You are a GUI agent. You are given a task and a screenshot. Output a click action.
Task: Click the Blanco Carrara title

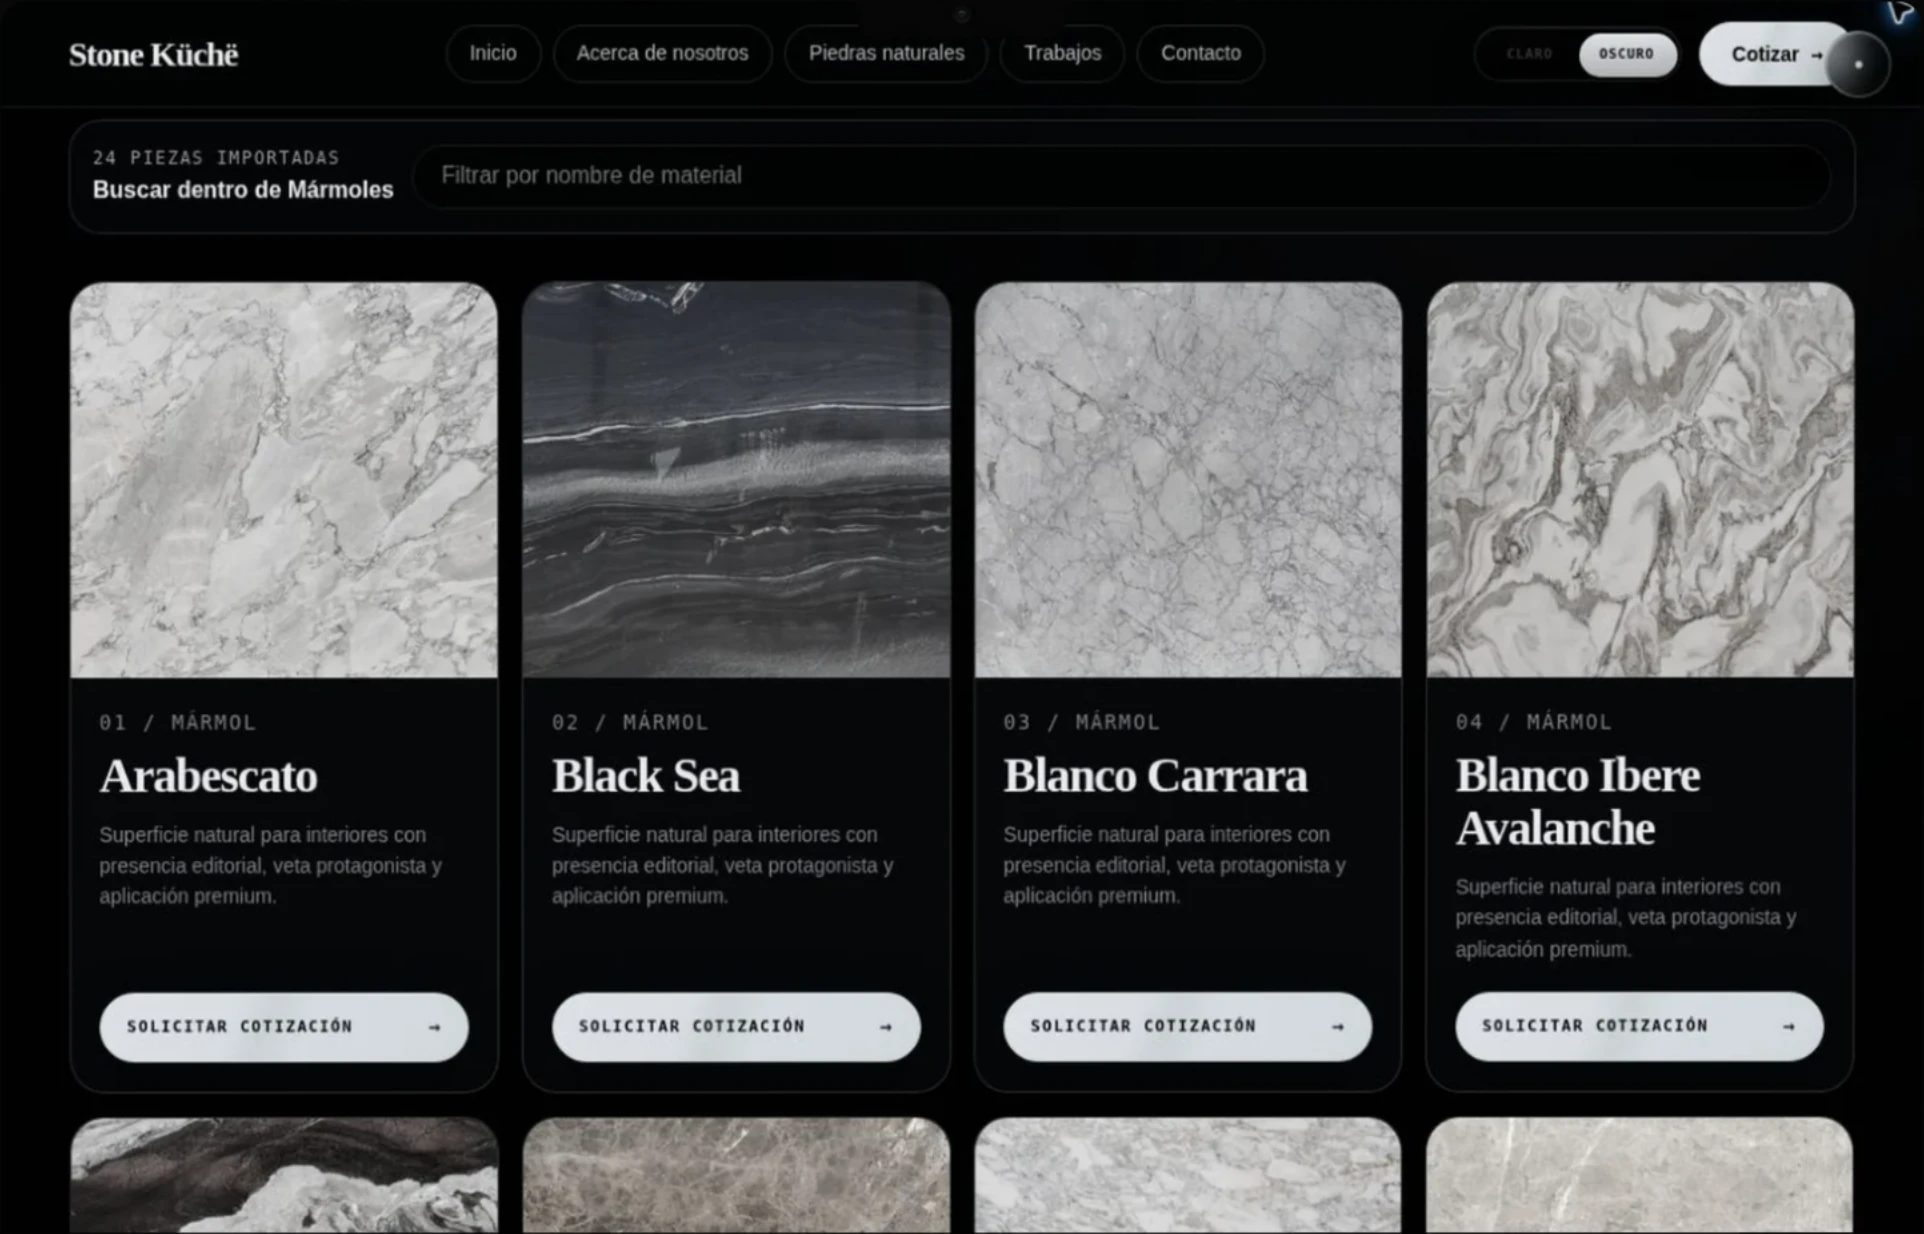[1155, 776]
